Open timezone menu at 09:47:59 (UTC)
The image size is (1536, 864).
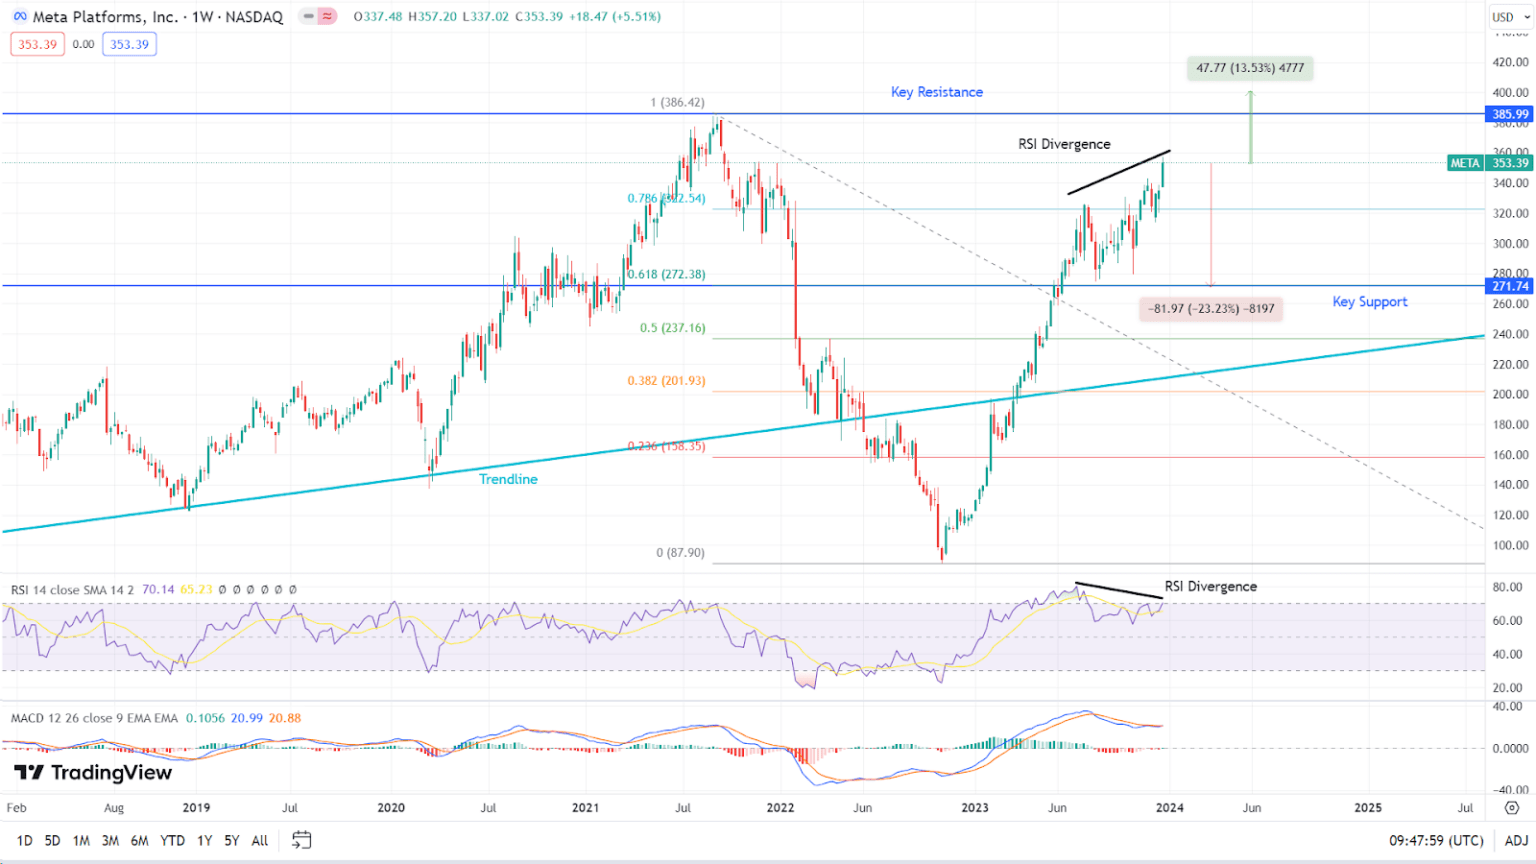1436,841
